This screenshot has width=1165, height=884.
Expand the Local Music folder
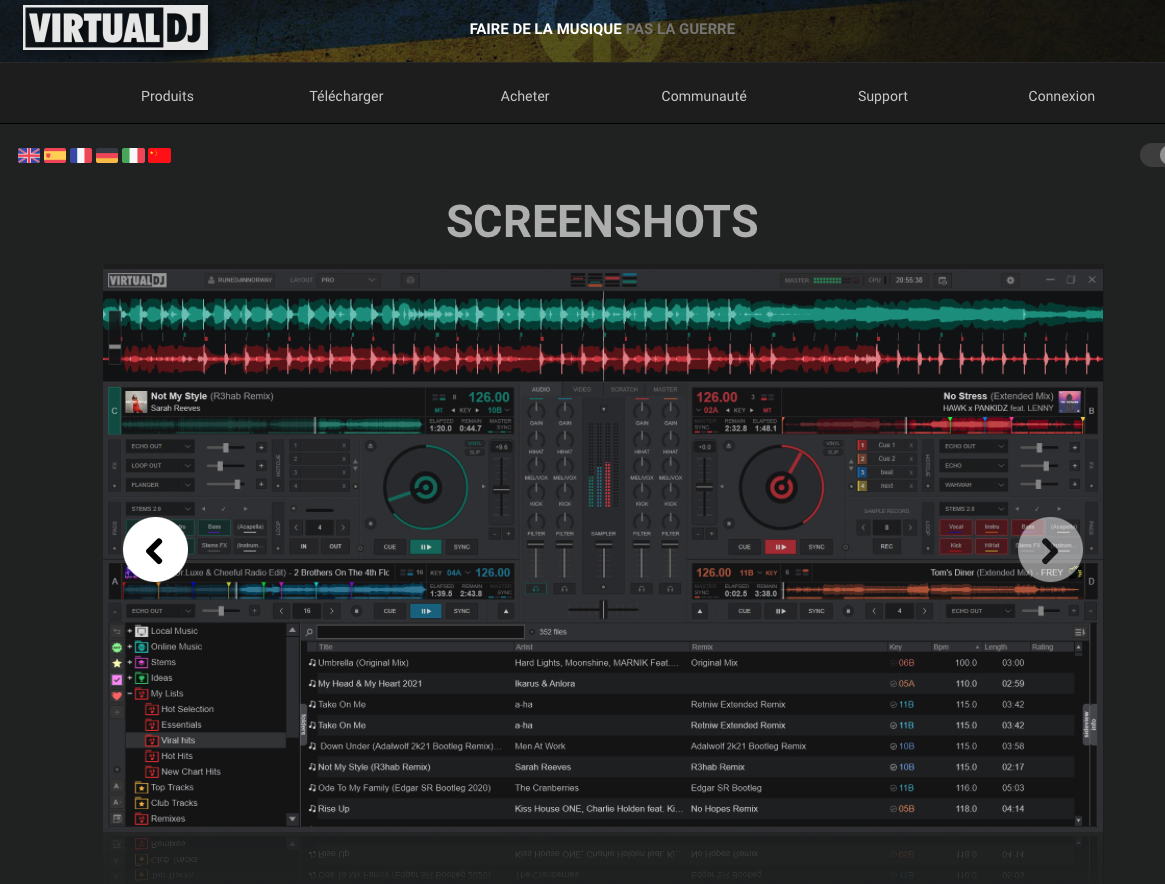click(130, 631)
